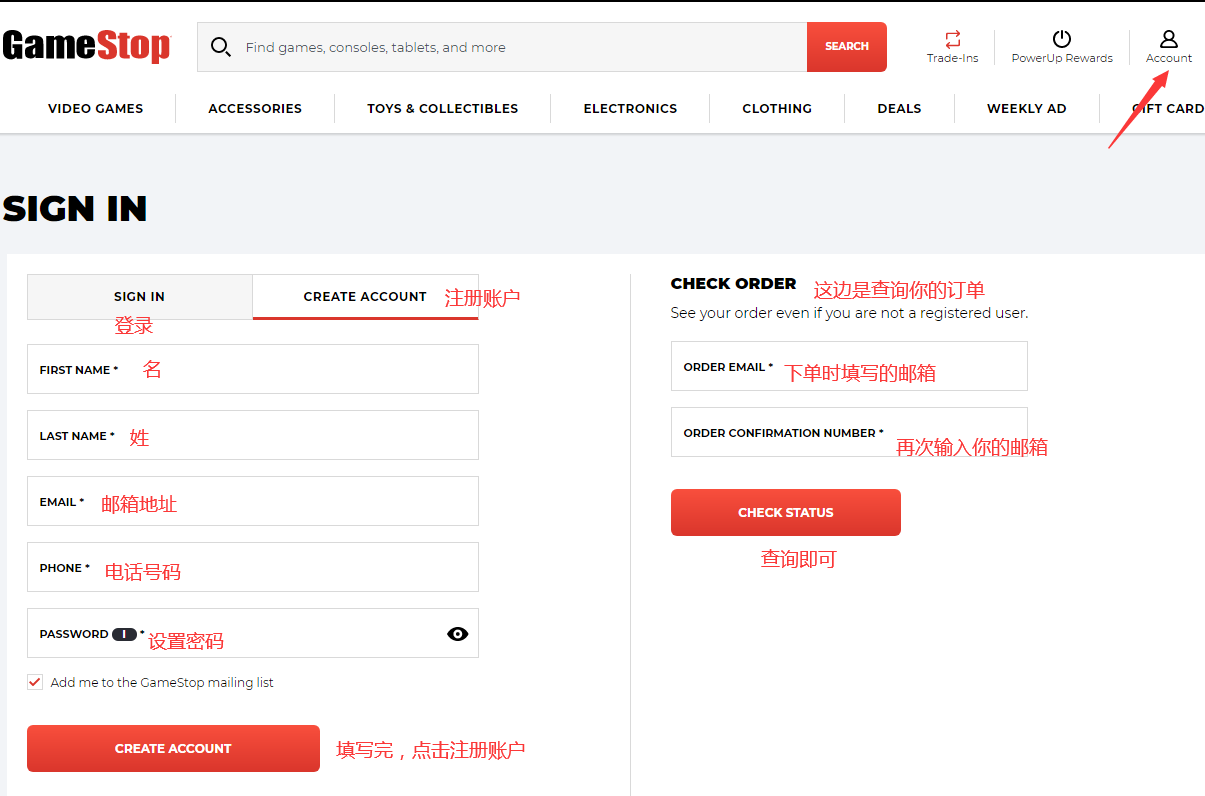Open the Electronics category menu

pos(630,108)
